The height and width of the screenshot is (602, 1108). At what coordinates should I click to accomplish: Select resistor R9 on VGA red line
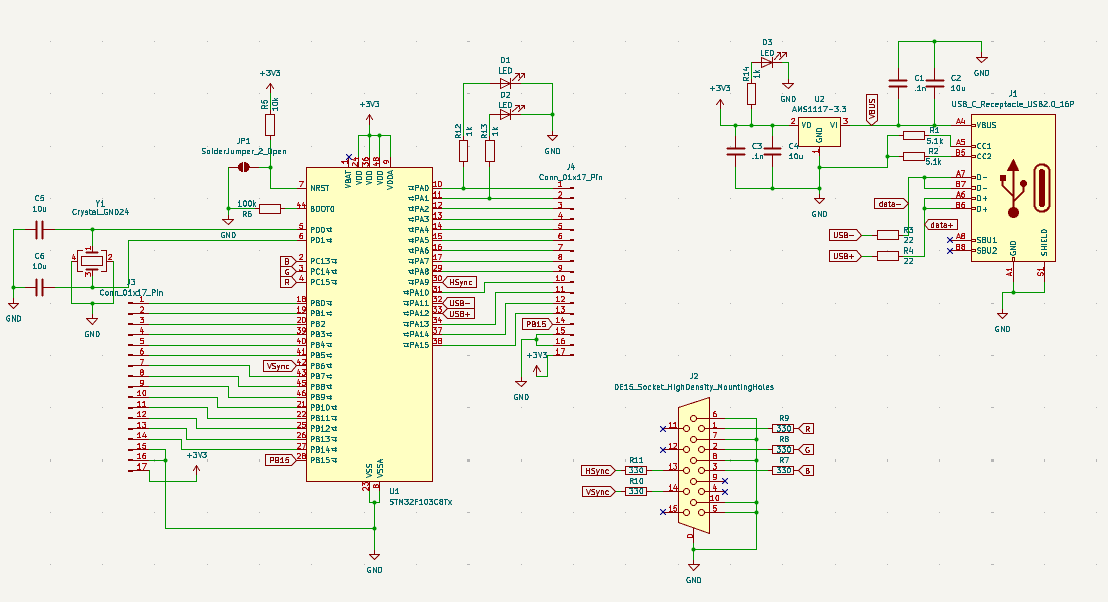tap(784, 428)
